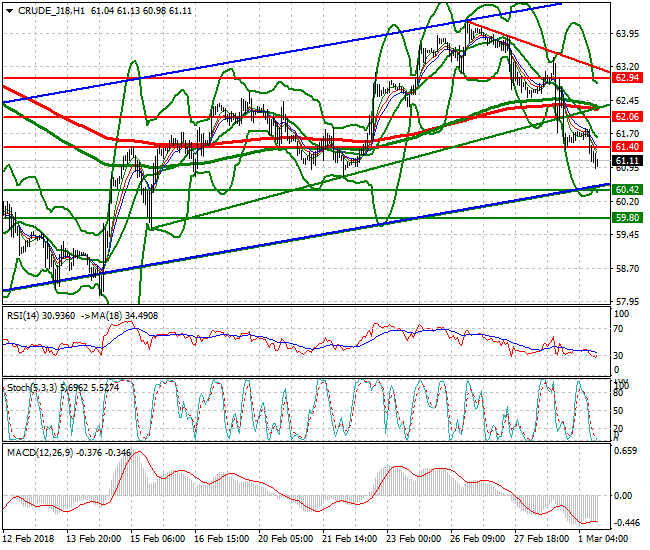This screenshot has height=550, width=650.
Task: Click the 1 Mar 04:00 time label
Action: 604,539
